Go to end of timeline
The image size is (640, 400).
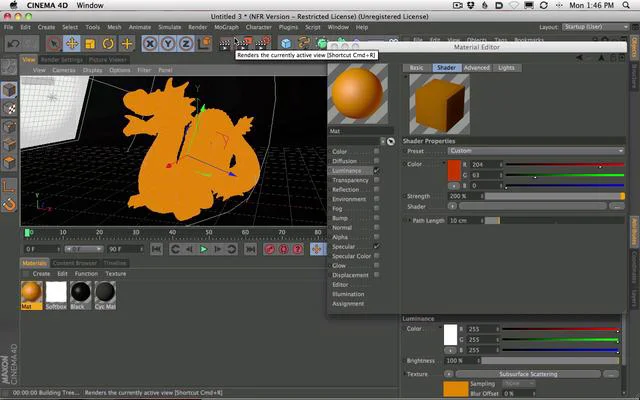pyautogui.click(x=250, y=249)
